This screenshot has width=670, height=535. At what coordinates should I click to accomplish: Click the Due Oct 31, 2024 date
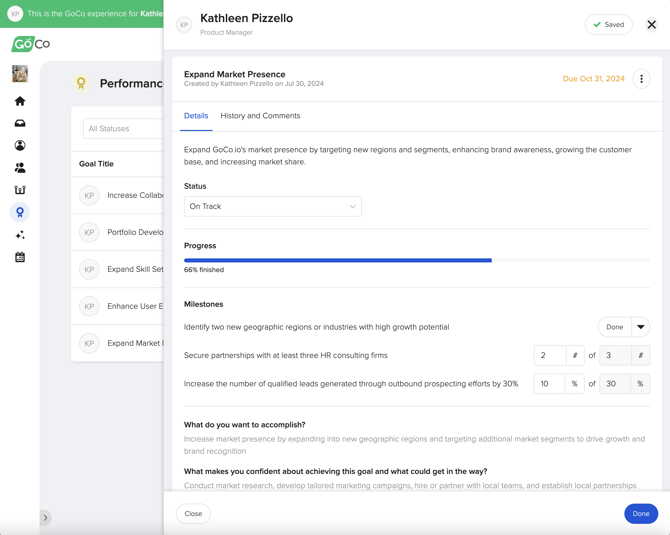(594, 79)
